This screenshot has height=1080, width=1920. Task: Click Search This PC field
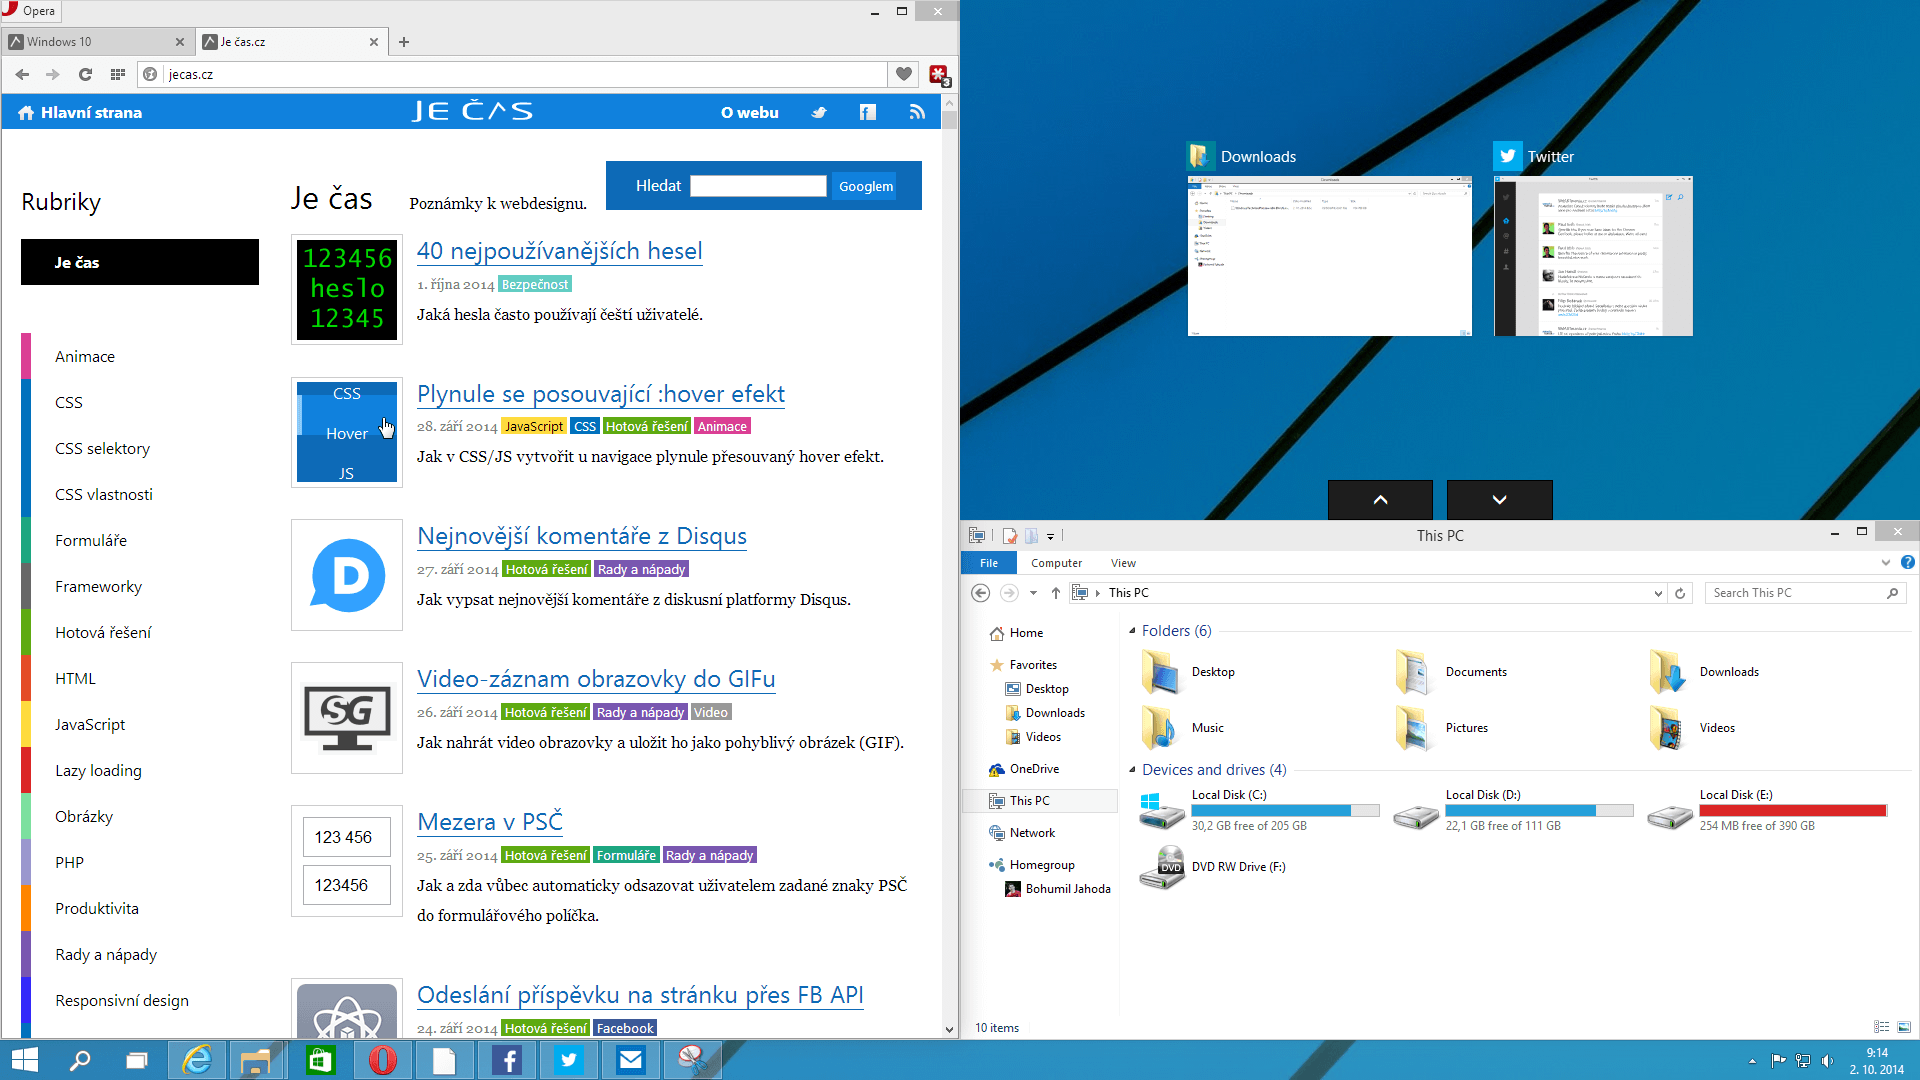(1805, 593)
